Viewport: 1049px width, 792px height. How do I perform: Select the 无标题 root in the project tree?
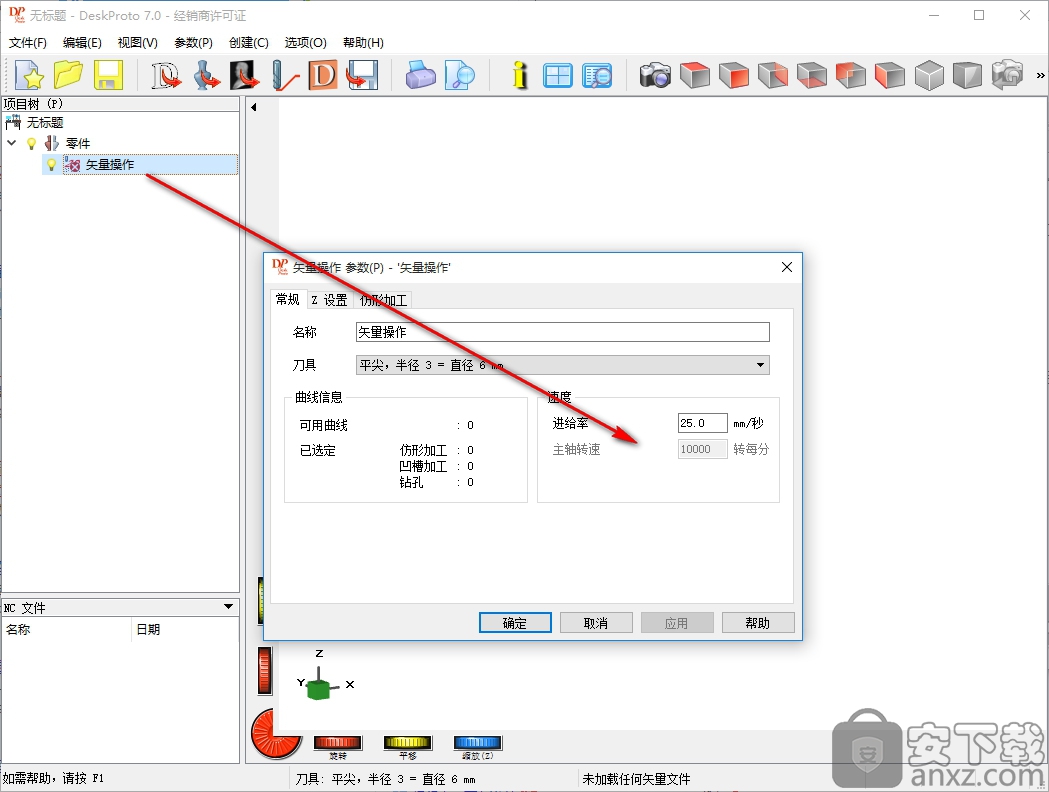pos(45,122)
